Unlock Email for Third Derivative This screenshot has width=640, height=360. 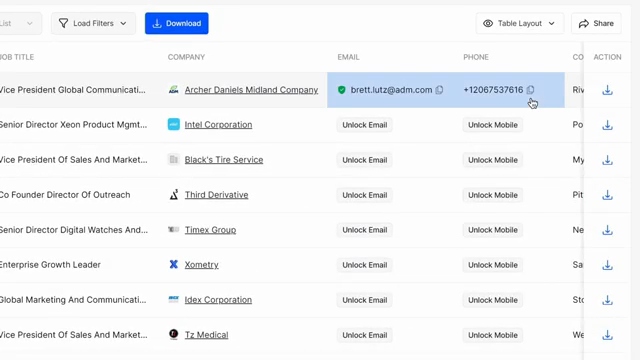pos(364,195)
